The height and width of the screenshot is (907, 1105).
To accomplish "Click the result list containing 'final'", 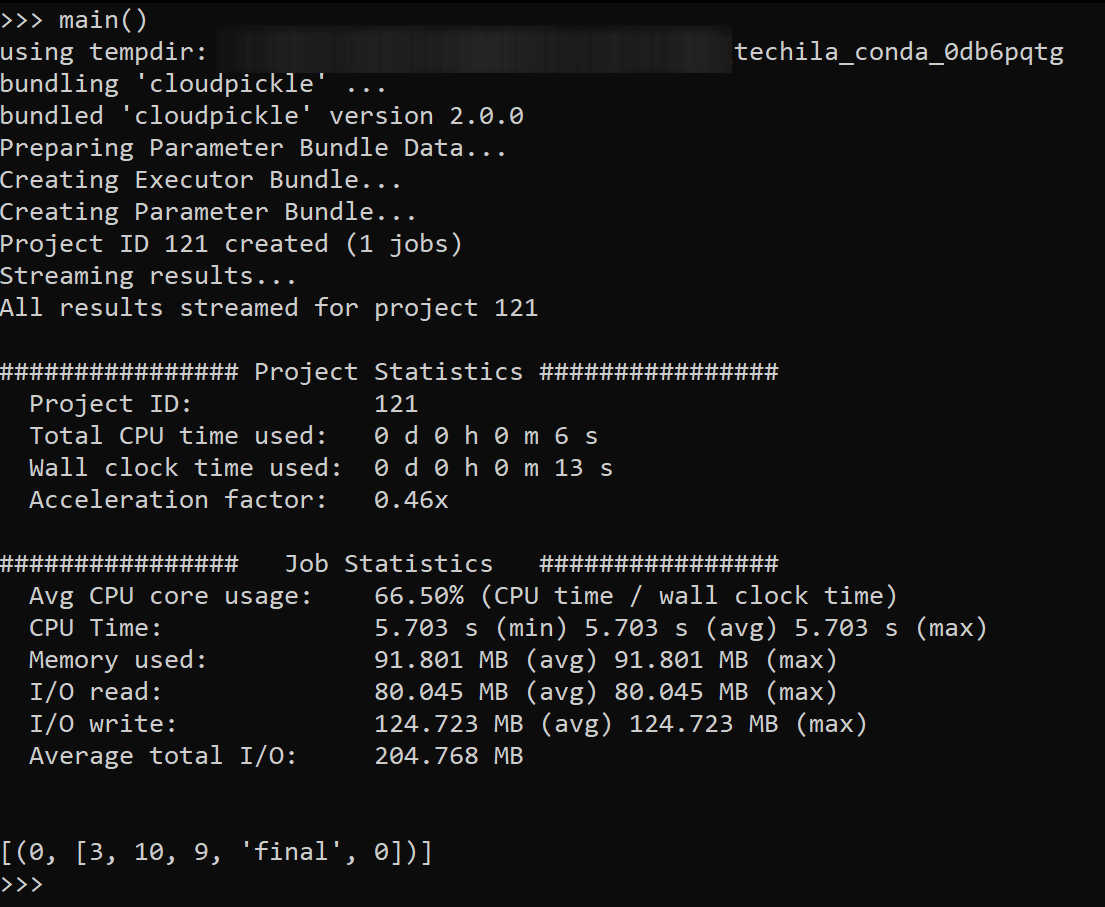I will click(x=216, y=852).
